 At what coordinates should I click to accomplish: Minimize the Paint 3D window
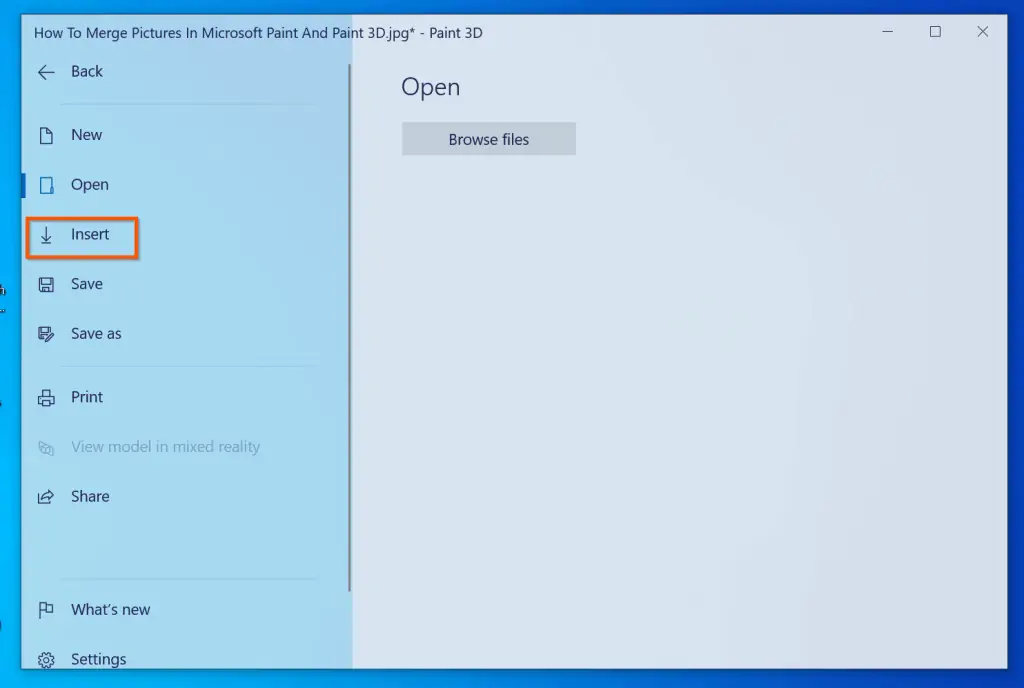click(x=888, y=32)
